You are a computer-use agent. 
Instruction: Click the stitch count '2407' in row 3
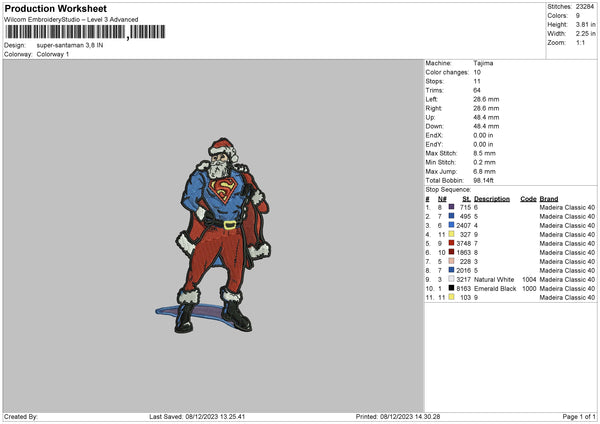(463, 225)
